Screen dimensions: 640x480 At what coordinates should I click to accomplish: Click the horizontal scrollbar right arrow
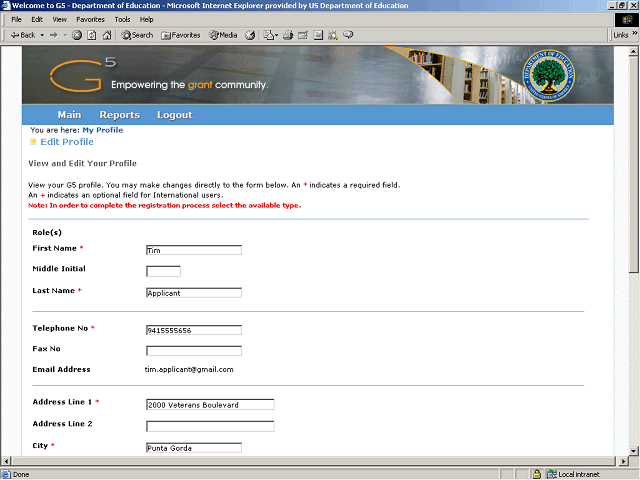623,461
